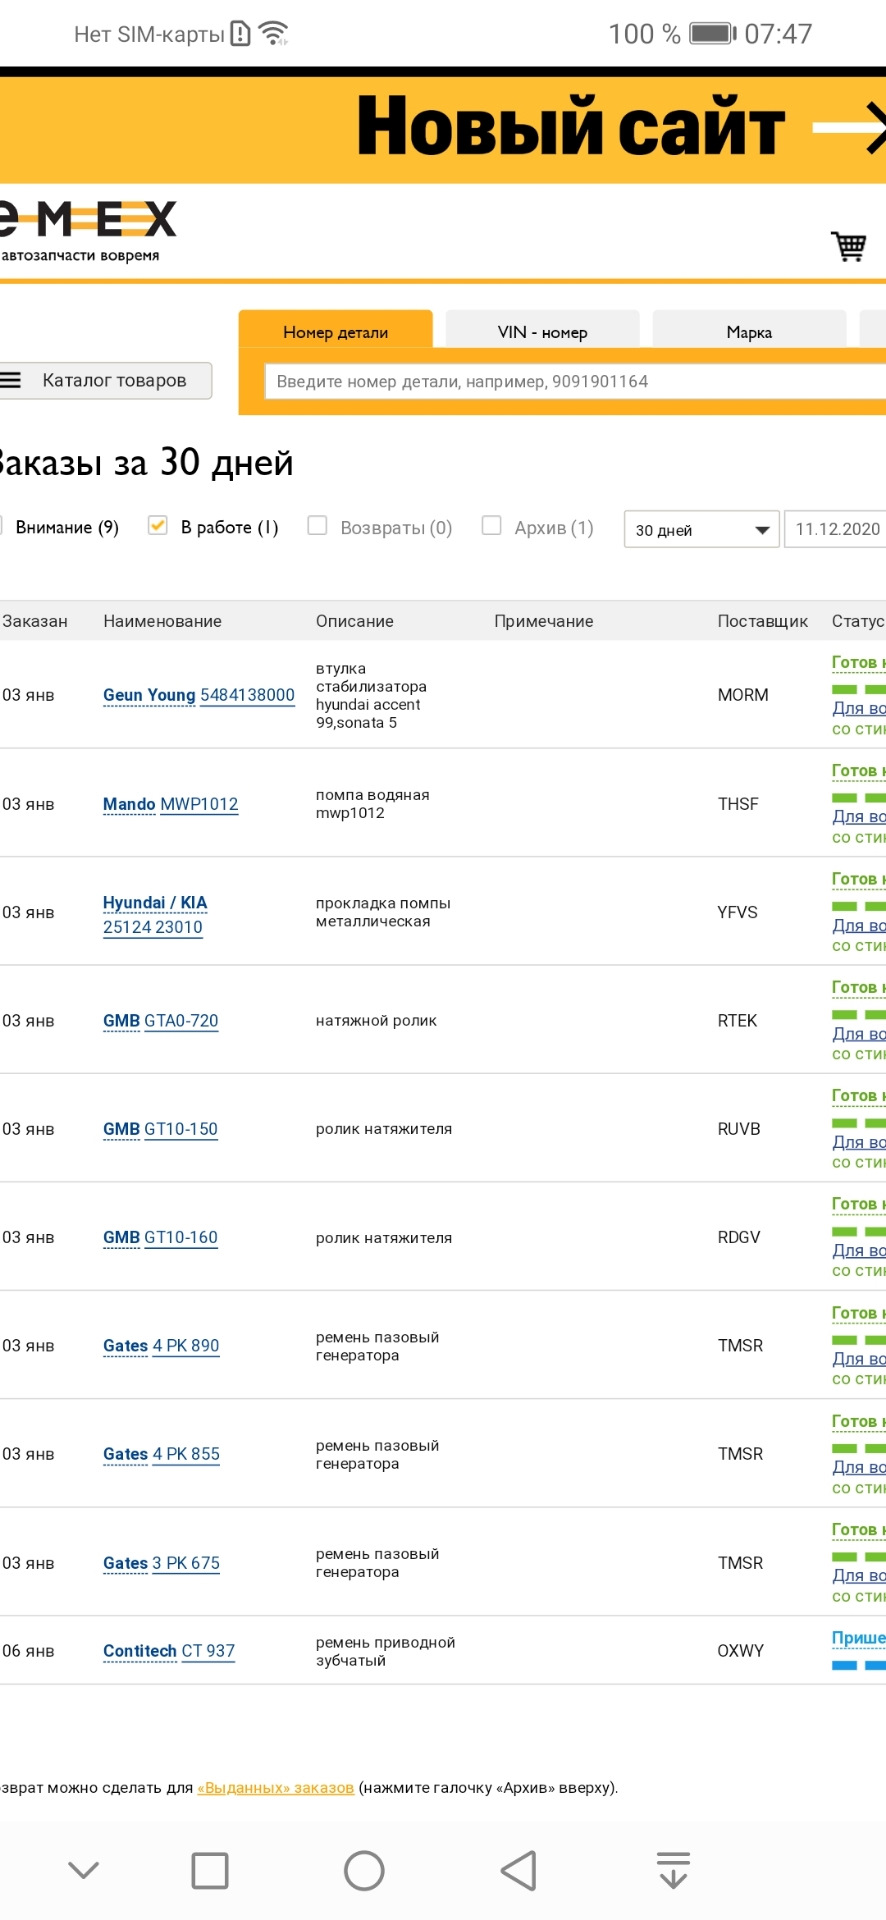
Task: Select the Марка tab
Action: [x=749, y=332]
